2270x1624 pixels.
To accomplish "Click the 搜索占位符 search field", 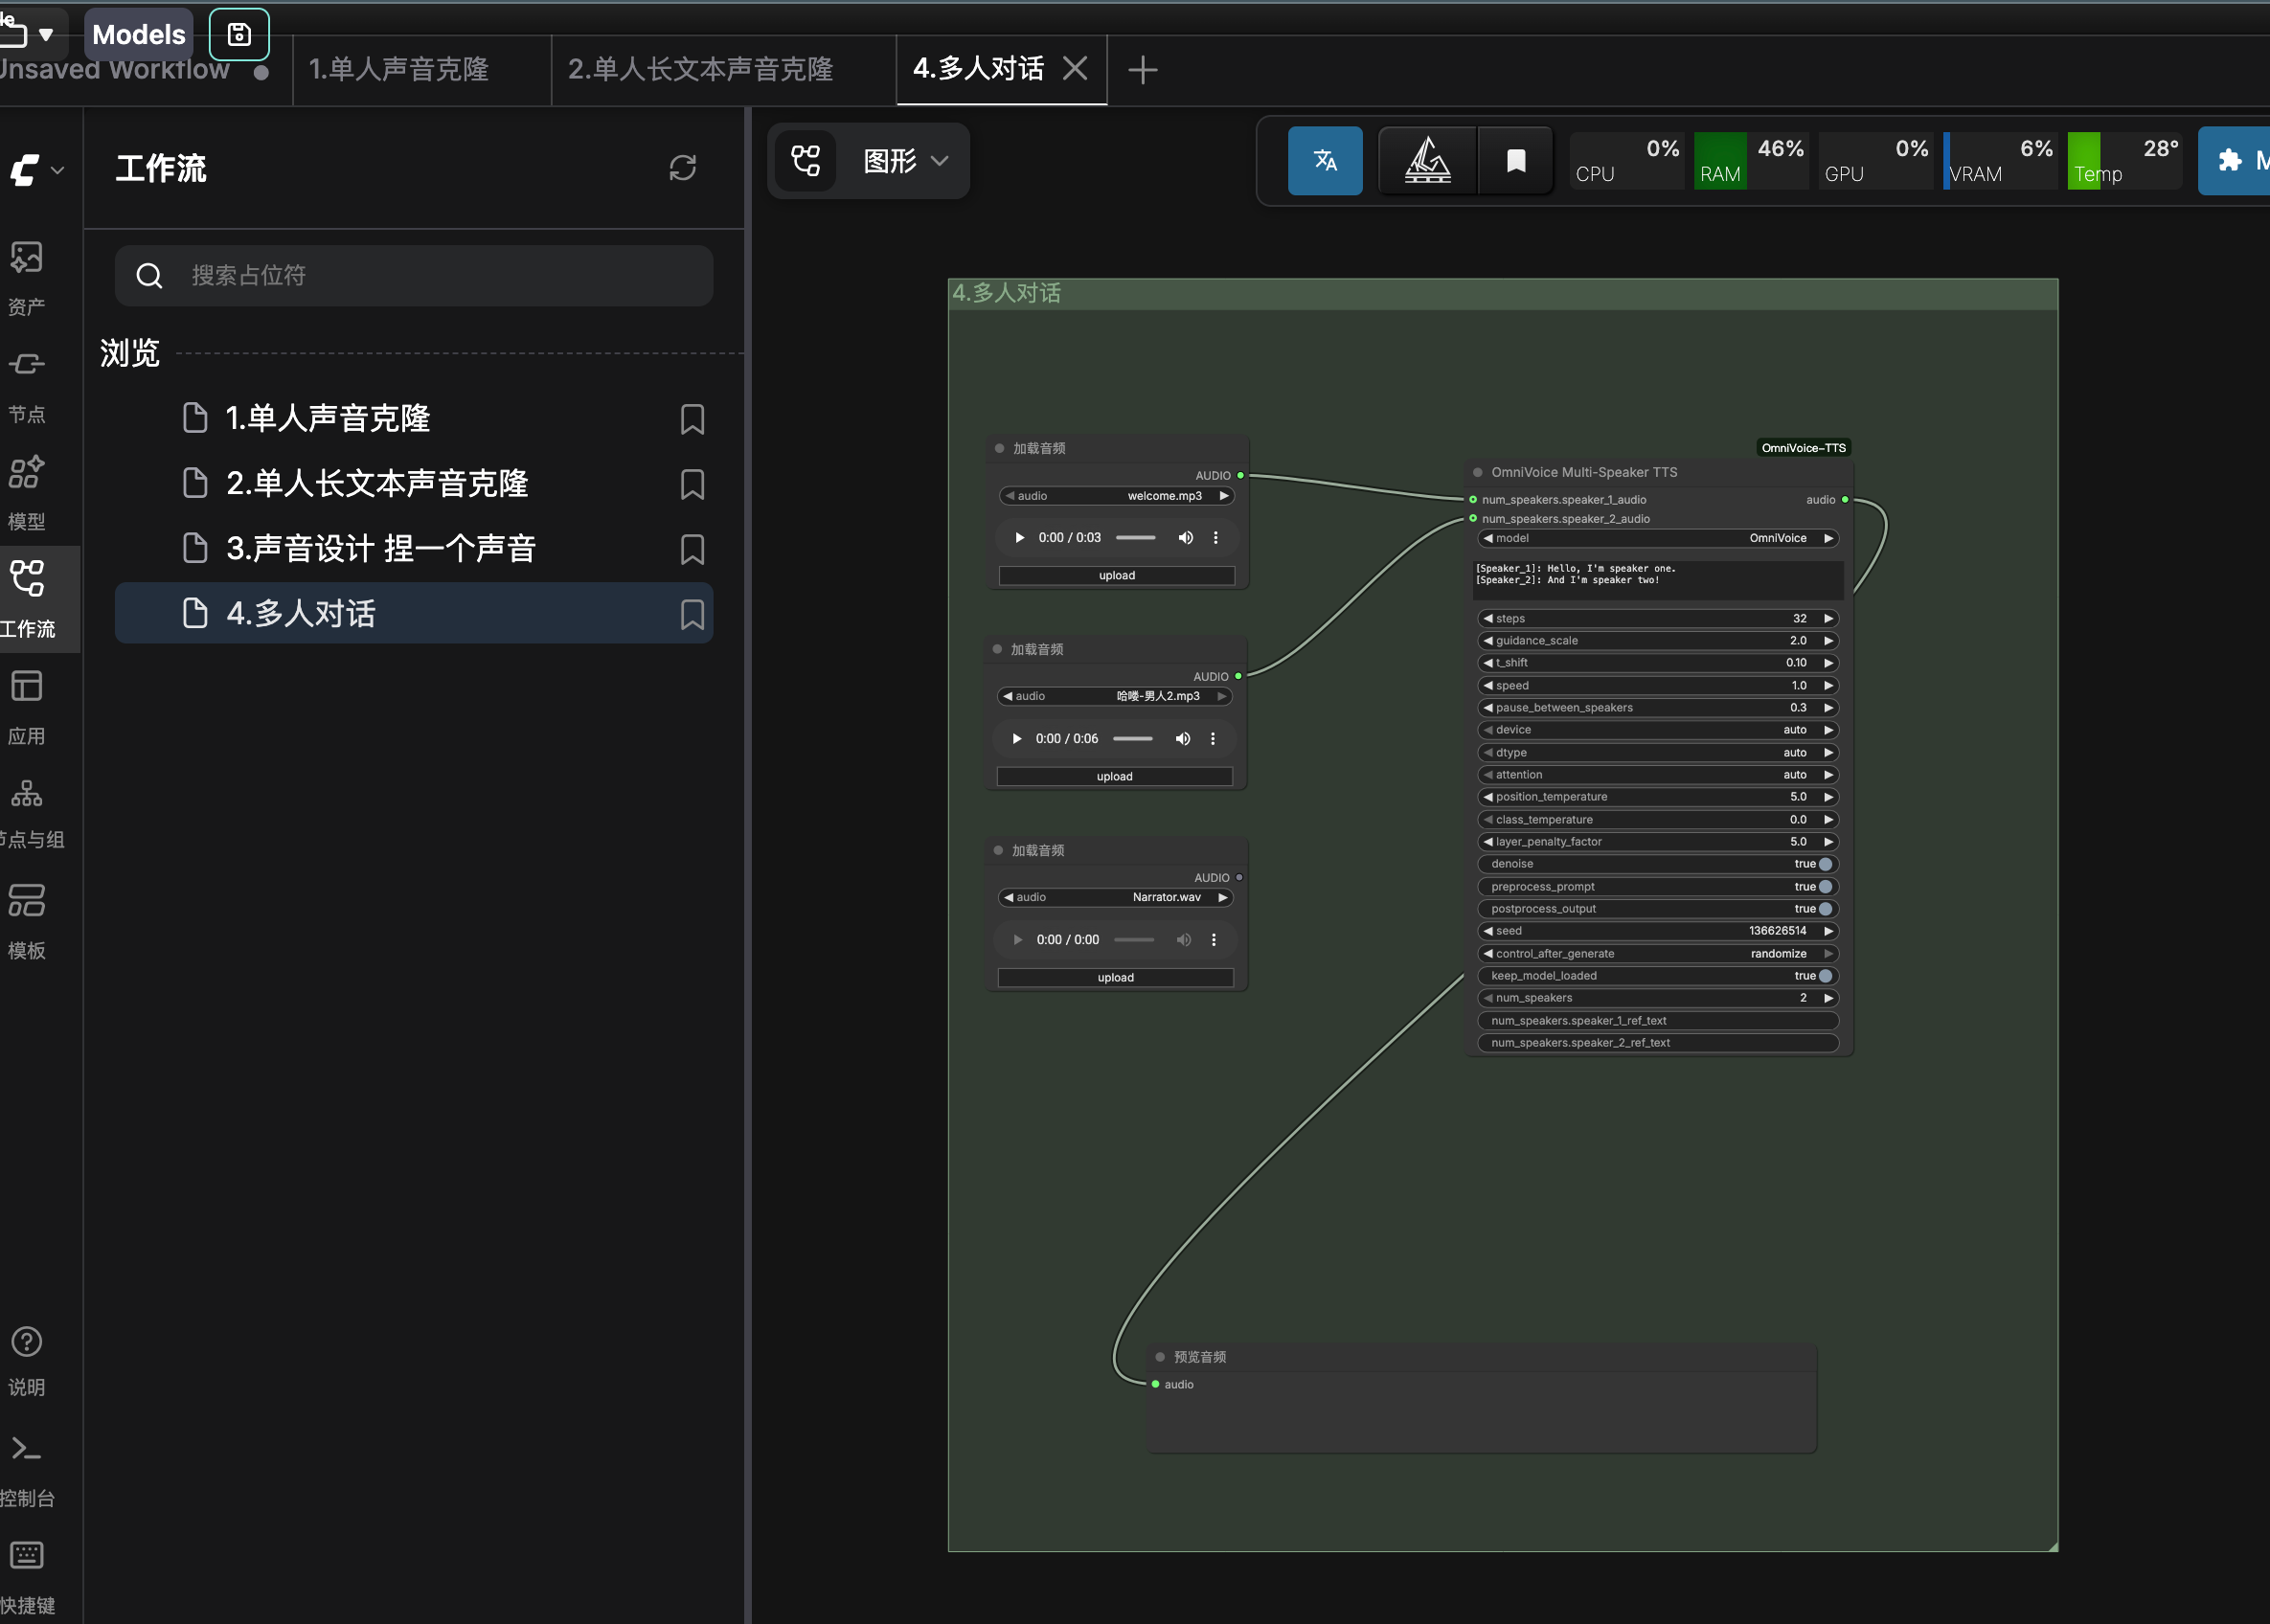I will (430, 276).
